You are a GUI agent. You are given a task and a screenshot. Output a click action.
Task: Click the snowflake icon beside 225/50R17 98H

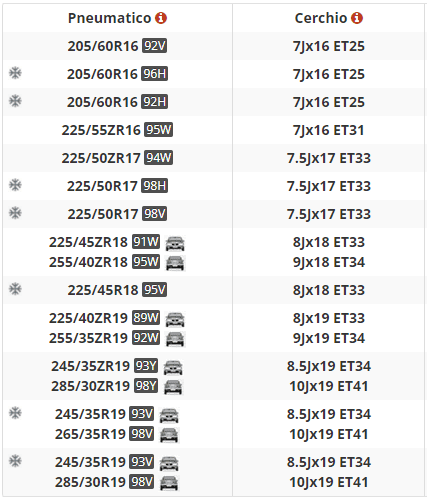[15, 185]
